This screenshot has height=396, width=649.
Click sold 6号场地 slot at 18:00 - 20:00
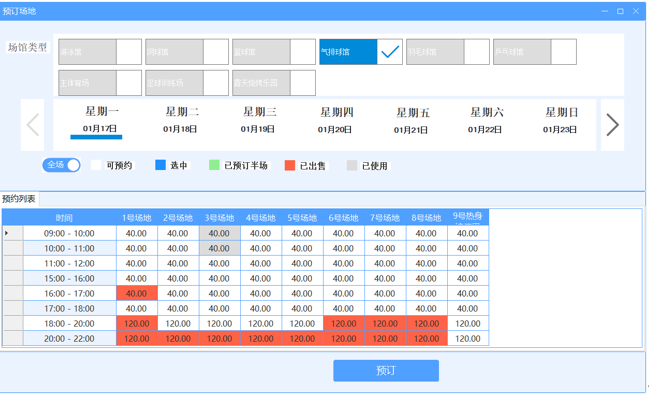coord(344,324)
